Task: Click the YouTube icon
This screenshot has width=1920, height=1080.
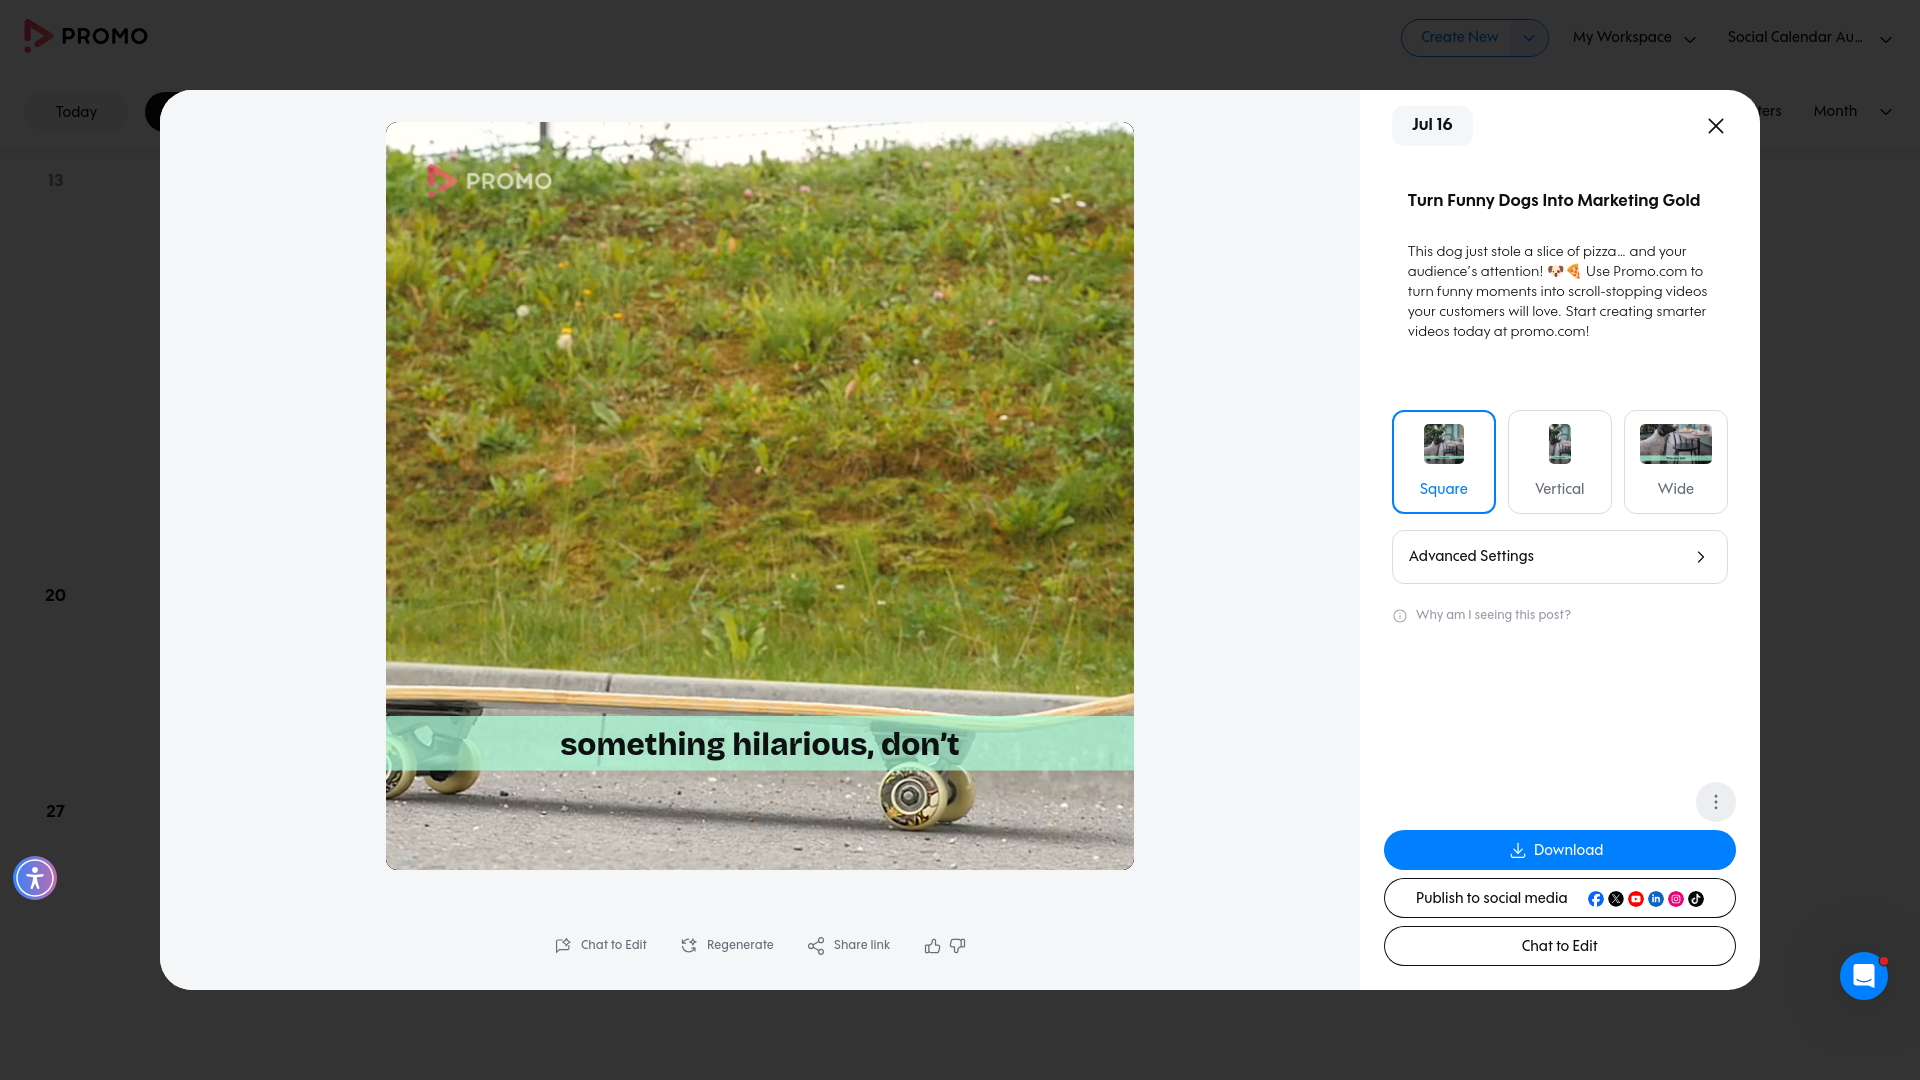Action: tap(1636, 899)
